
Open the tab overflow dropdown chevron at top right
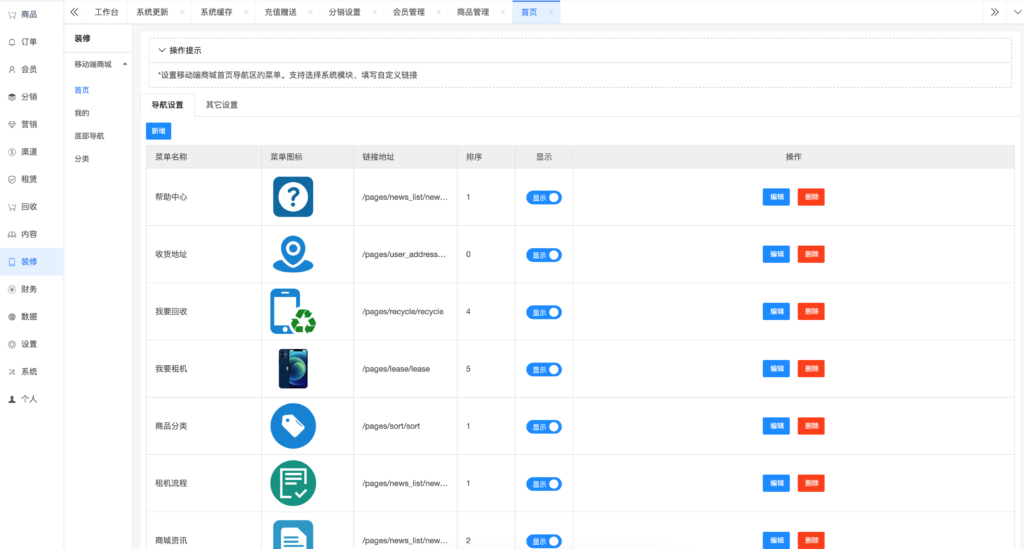click(x=1017, y=12)
